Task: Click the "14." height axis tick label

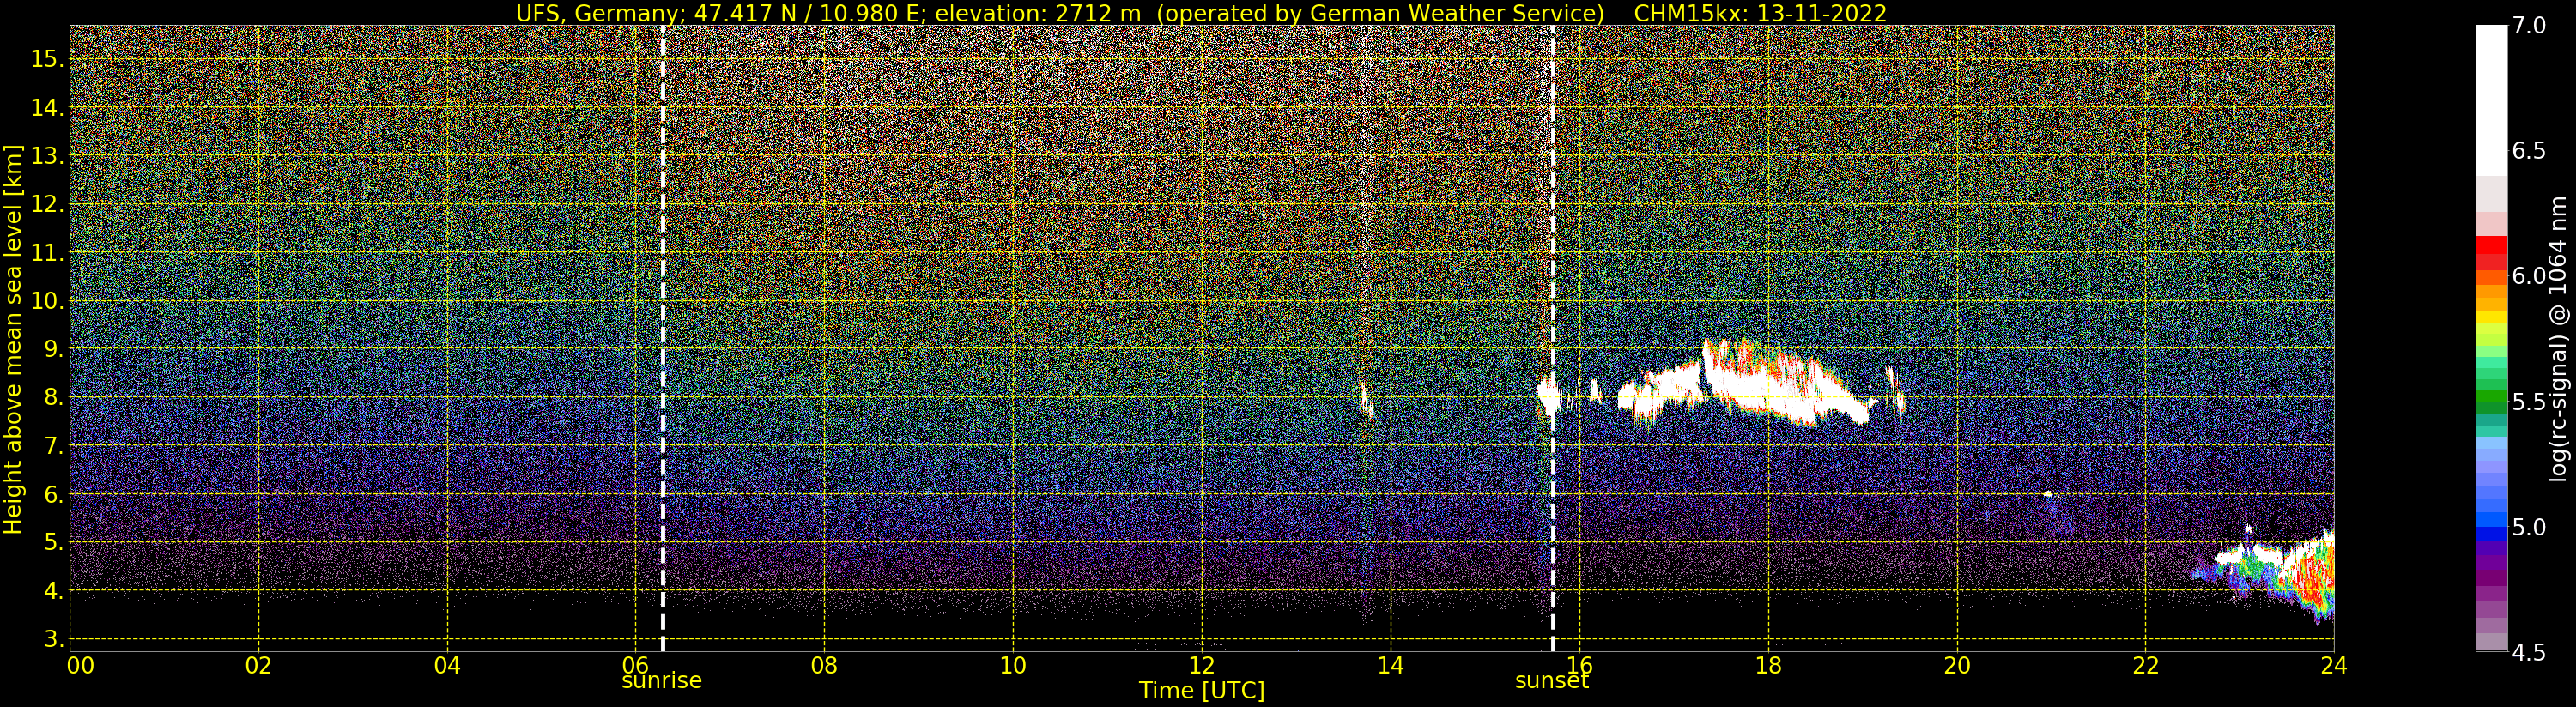Action: [47, 107]
